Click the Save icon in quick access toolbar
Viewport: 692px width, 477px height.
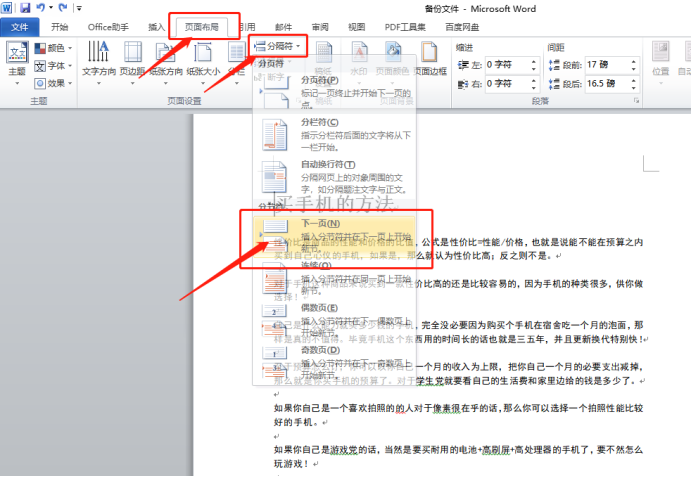(25, 8)
